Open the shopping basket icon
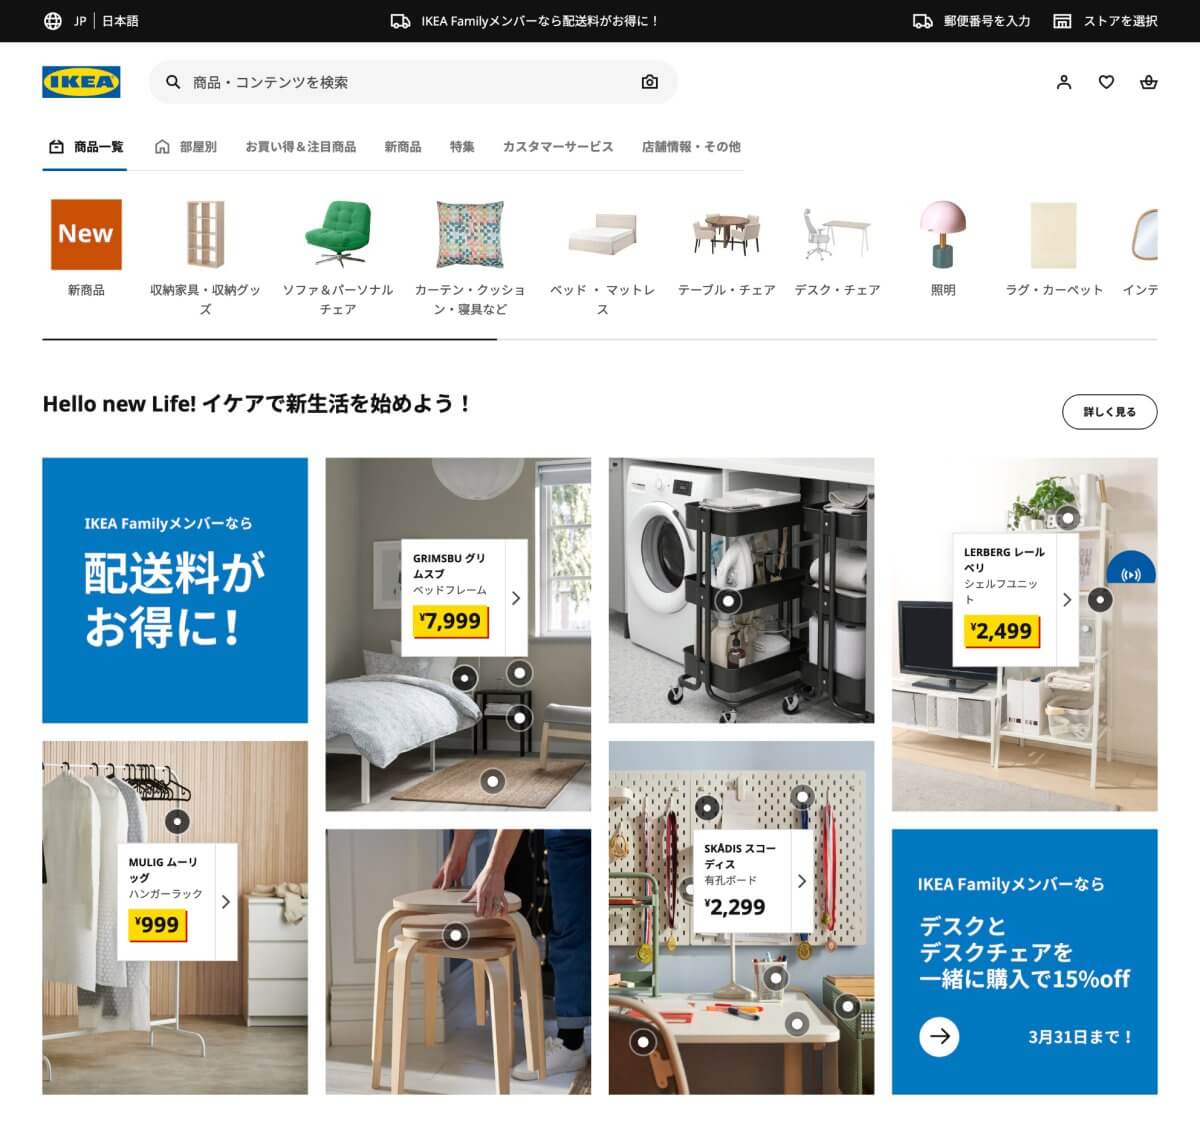This screenshot has height=1137, width=1200. (x=1149, y=82)
